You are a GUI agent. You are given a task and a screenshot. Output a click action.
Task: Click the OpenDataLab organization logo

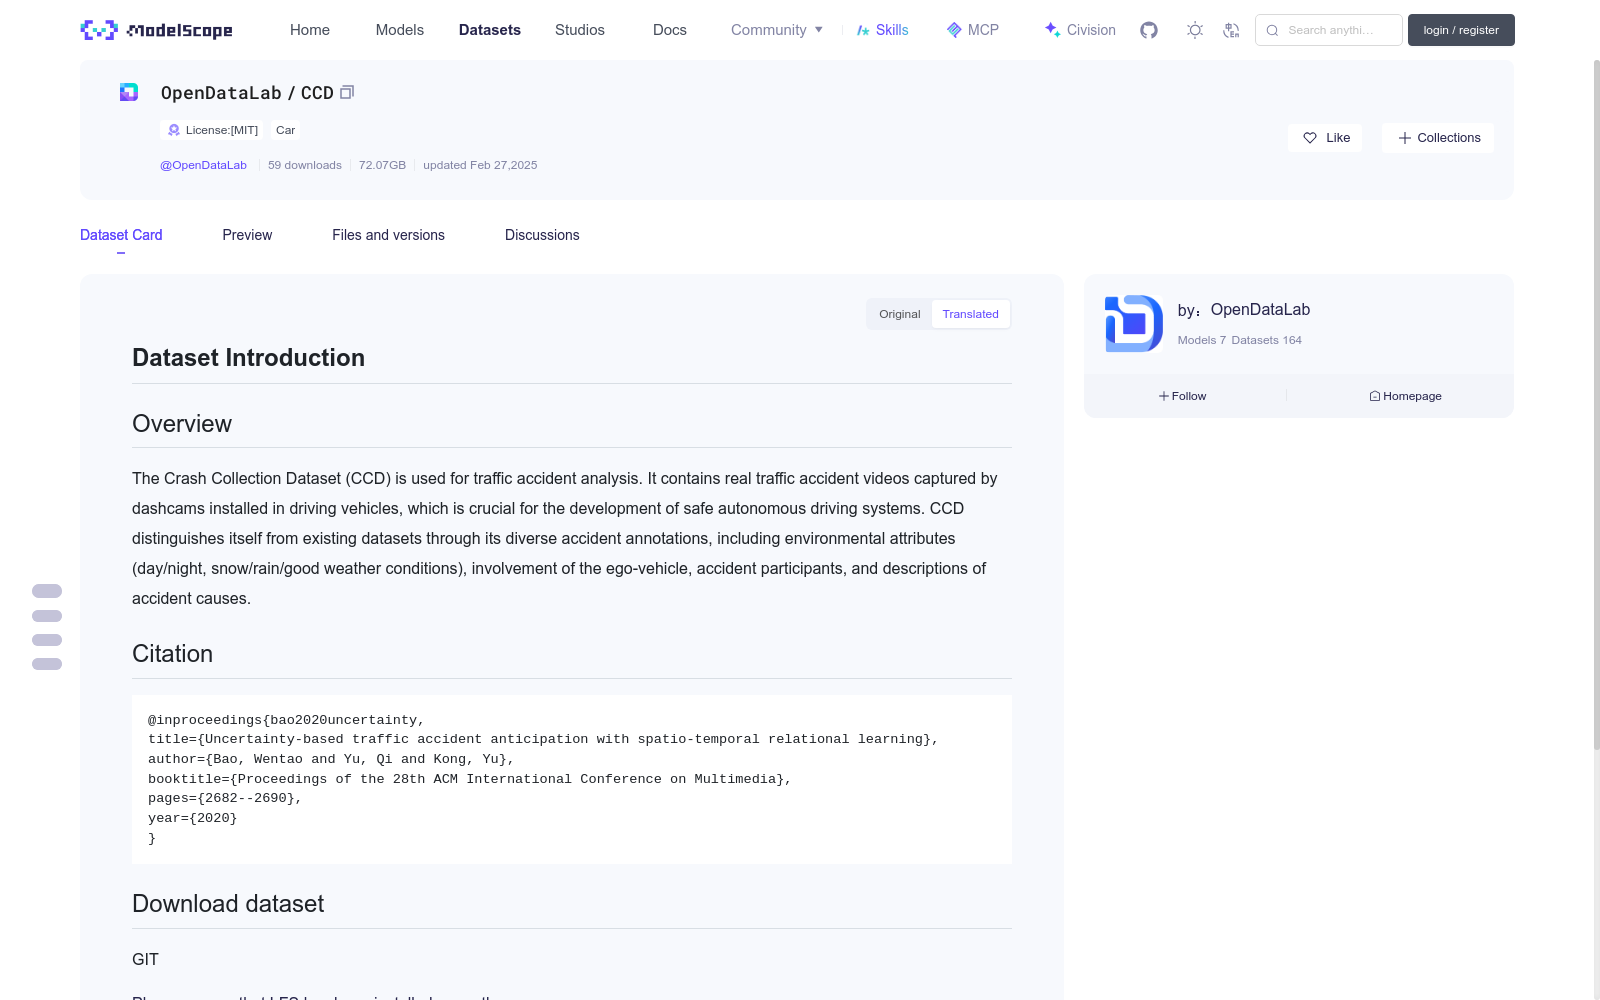tap(1134, 323)
